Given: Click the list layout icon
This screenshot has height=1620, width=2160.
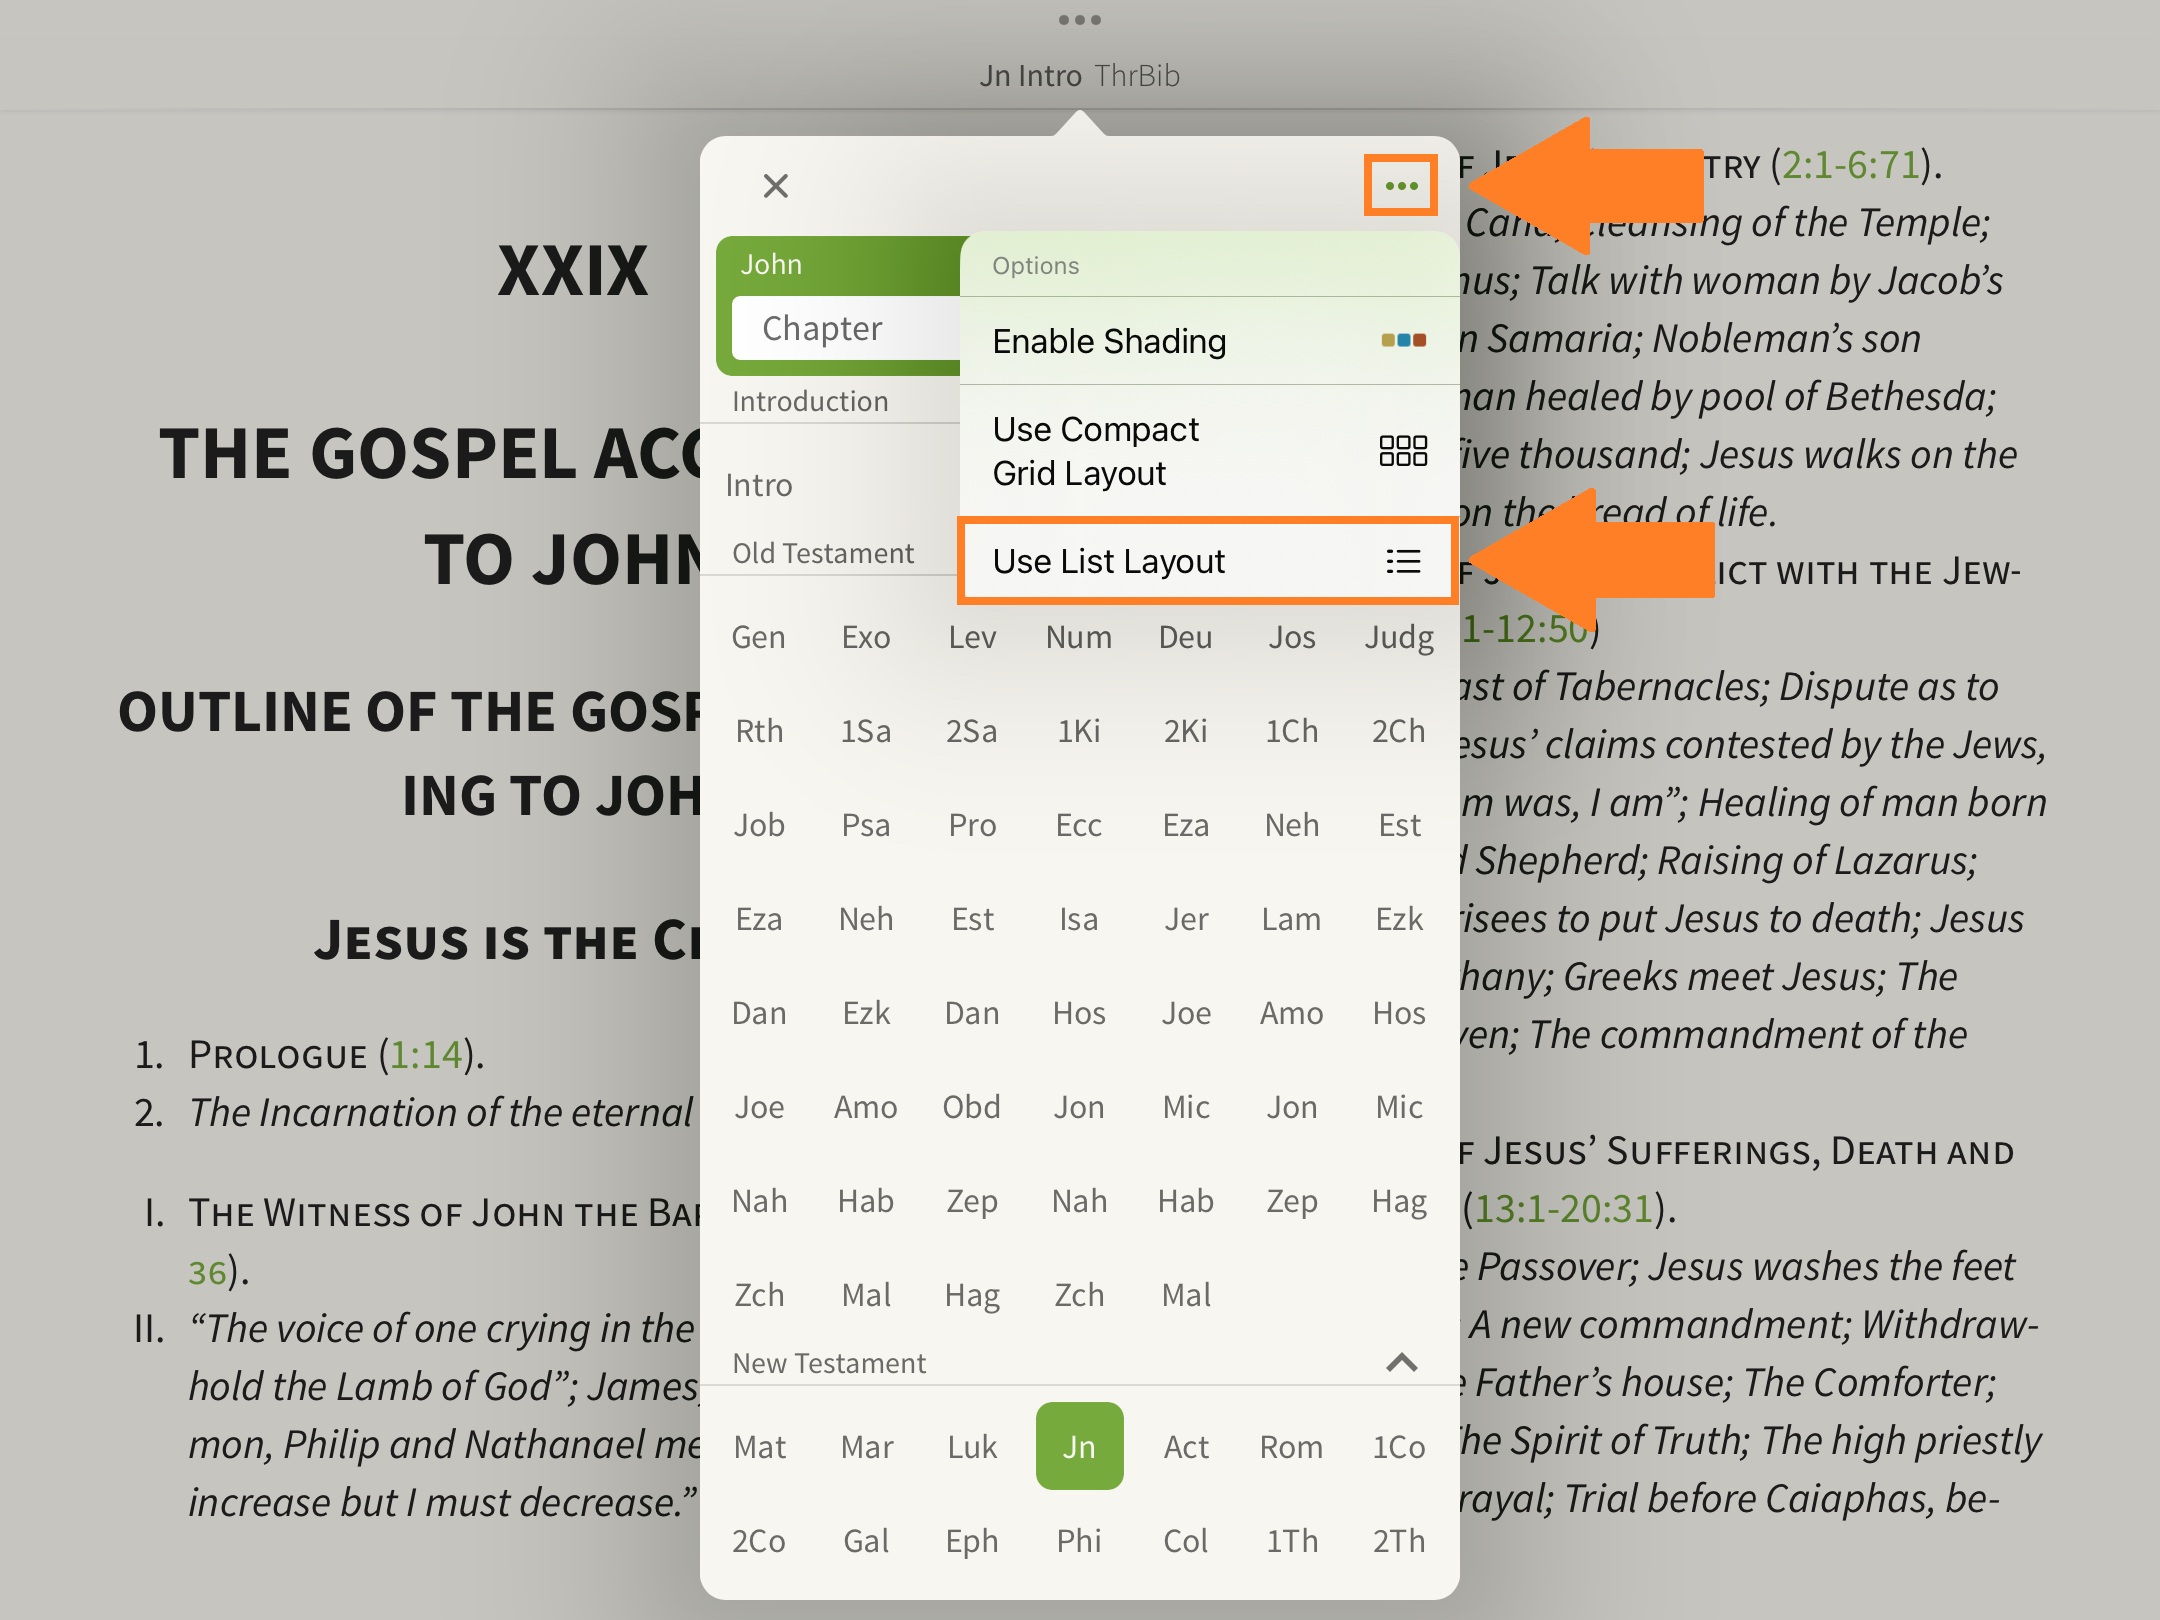Looking at the screenshot, I should 1402,562.
